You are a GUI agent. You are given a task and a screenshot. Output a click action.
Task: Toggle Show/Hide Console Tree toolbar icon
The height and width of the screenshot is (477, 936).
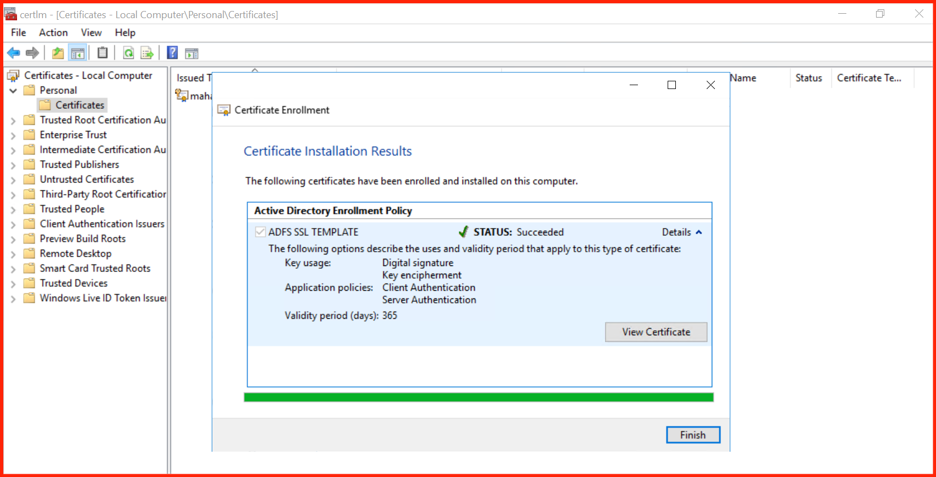[77, 53]
